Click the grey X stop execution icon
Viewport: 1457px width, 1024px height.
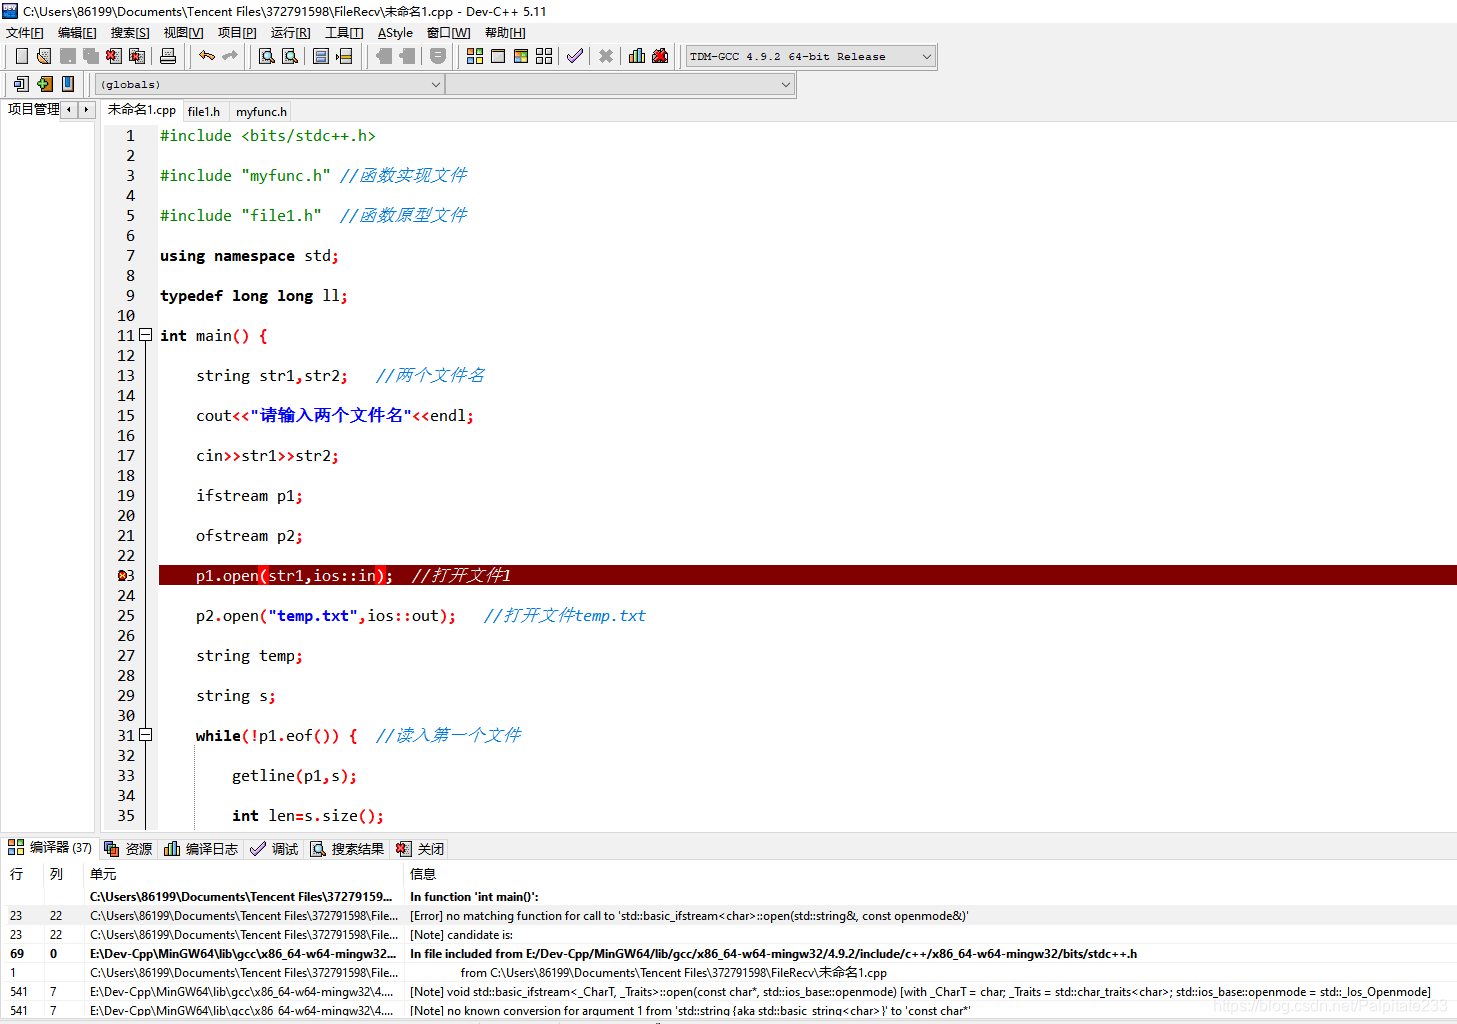(606, 56)
